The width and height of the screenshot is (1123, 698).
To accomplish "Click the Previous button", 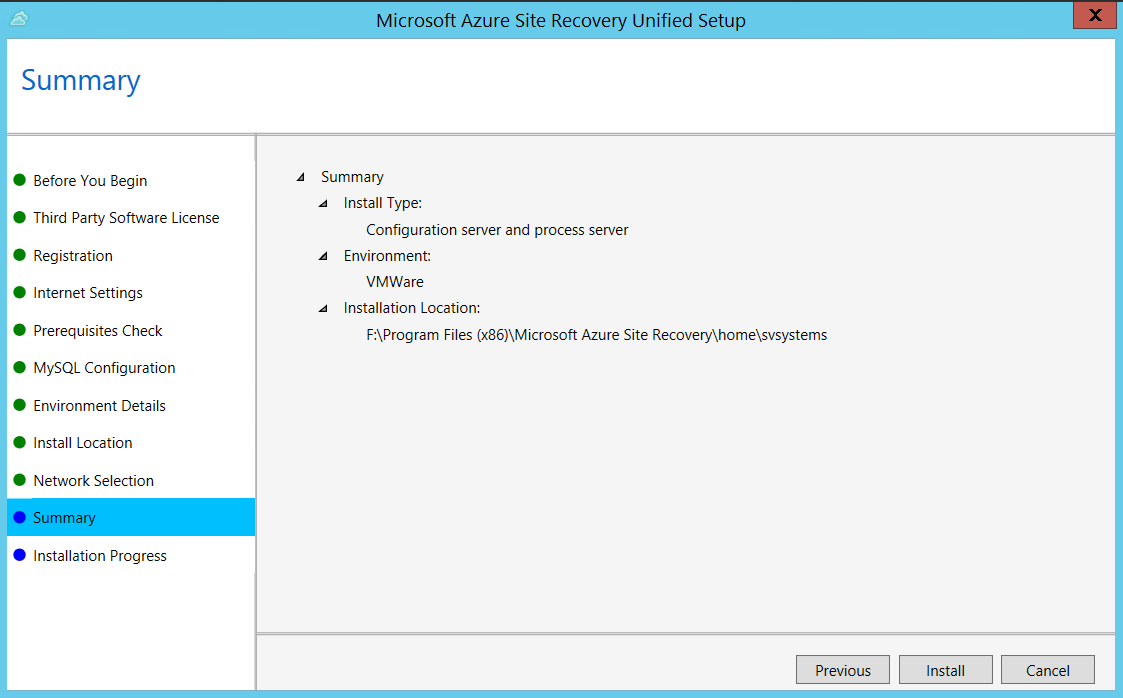I will pyautogui.click(x=842, y=670).
